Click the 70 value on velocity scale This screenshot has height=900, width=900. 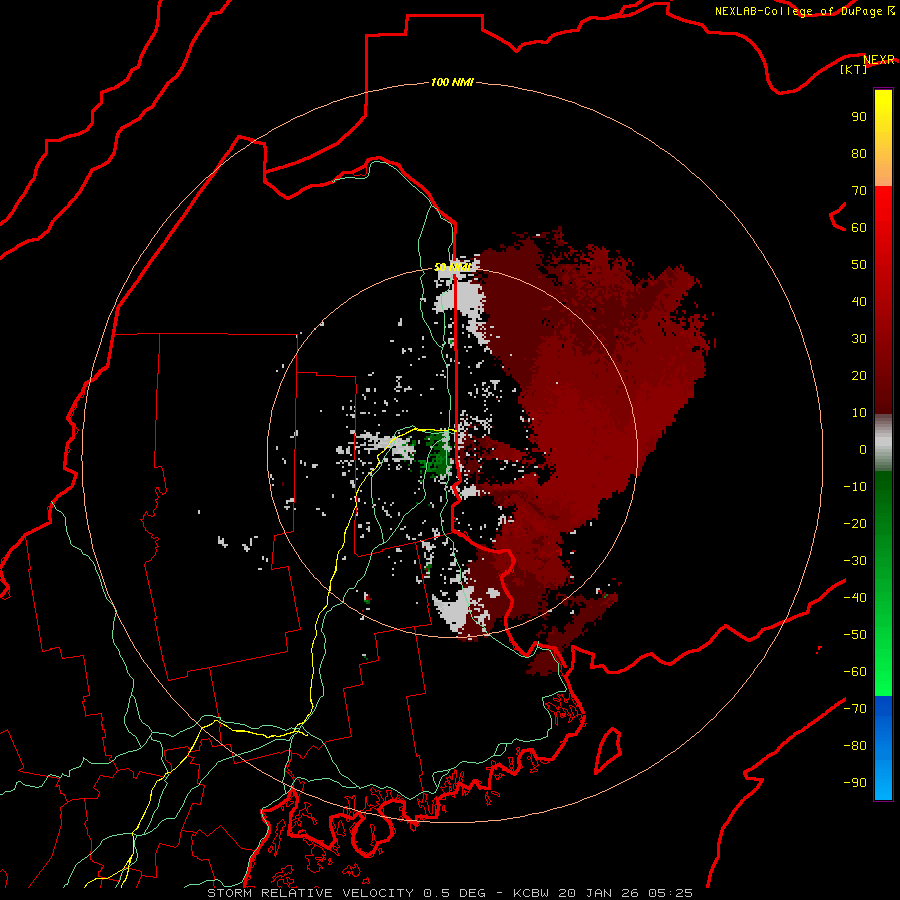click(x=859, y=191)
